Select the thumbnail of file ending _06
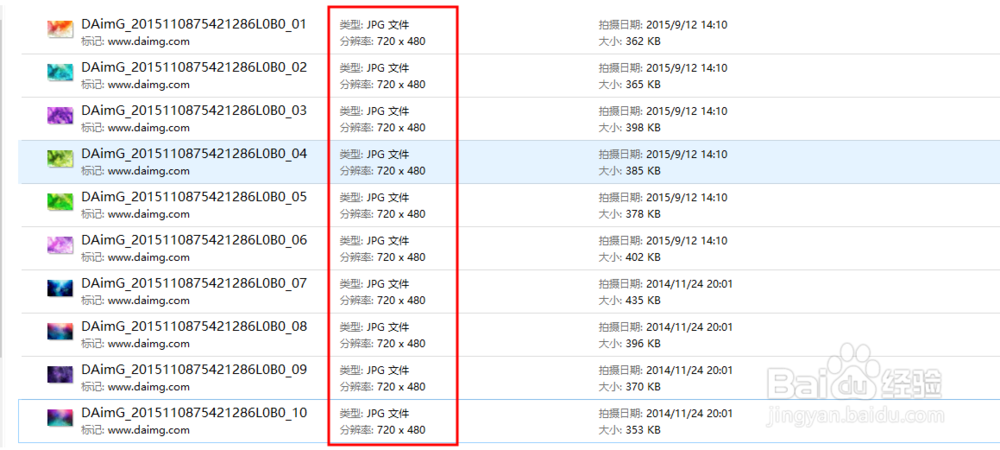 click(x=61, y=245)
